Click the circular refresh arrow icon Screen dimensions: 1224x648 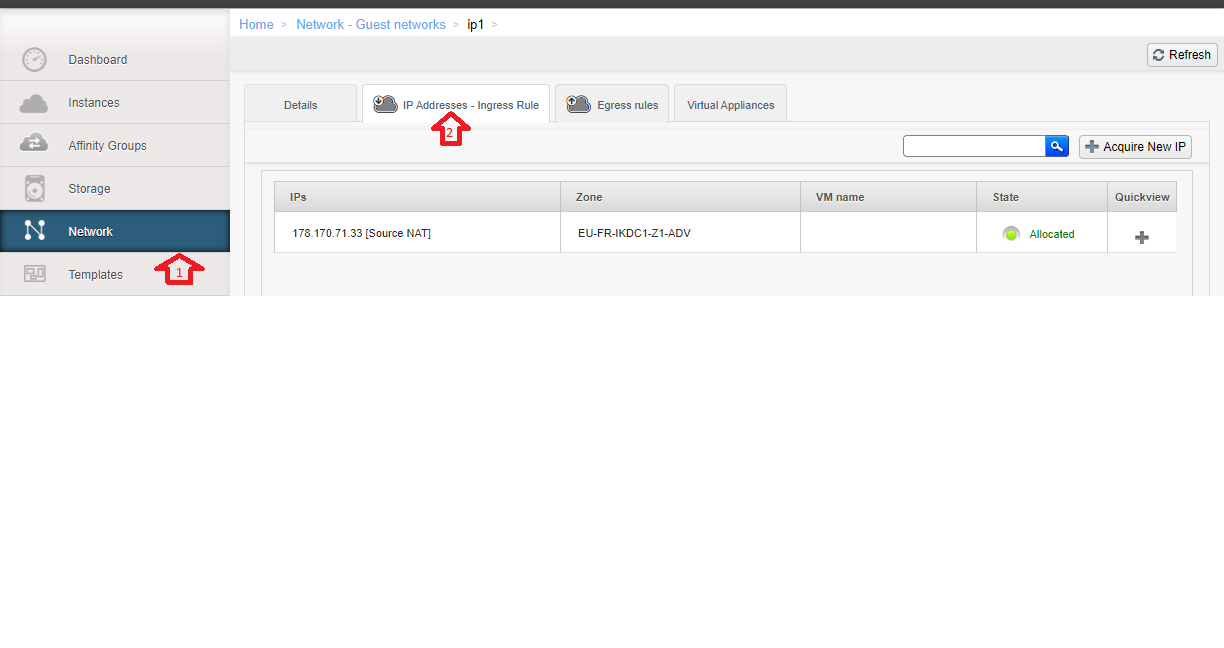tap(1159, 55)
